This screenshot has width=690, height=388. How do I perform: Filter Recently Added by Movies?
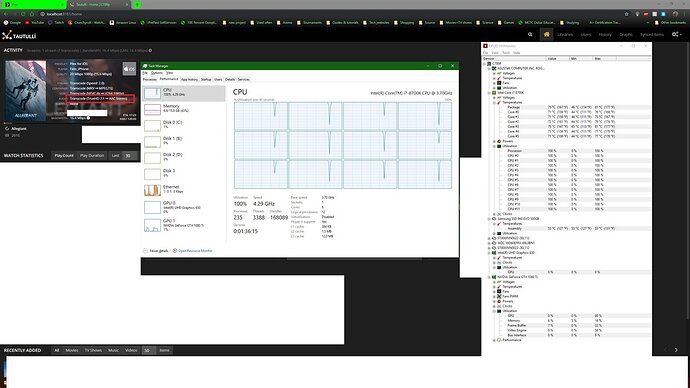click(x=72, y=351)
